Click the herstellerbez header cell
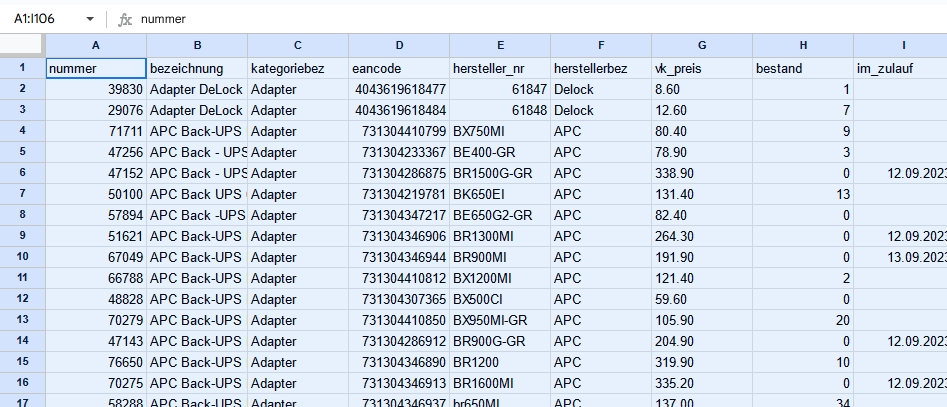Viewport: 947px width, 407px height. point(601,68)
